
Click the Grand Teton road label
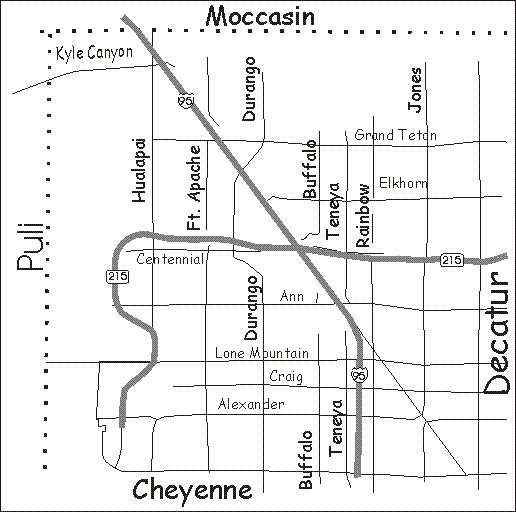[395, 135]
